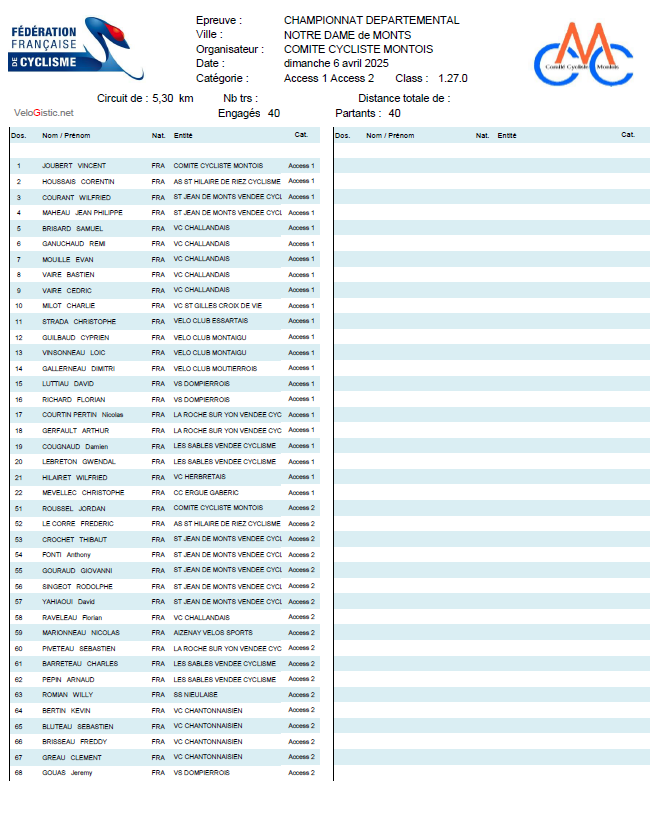Click club 'AIZENAY VELOS SPORTS'

[213, 633]
